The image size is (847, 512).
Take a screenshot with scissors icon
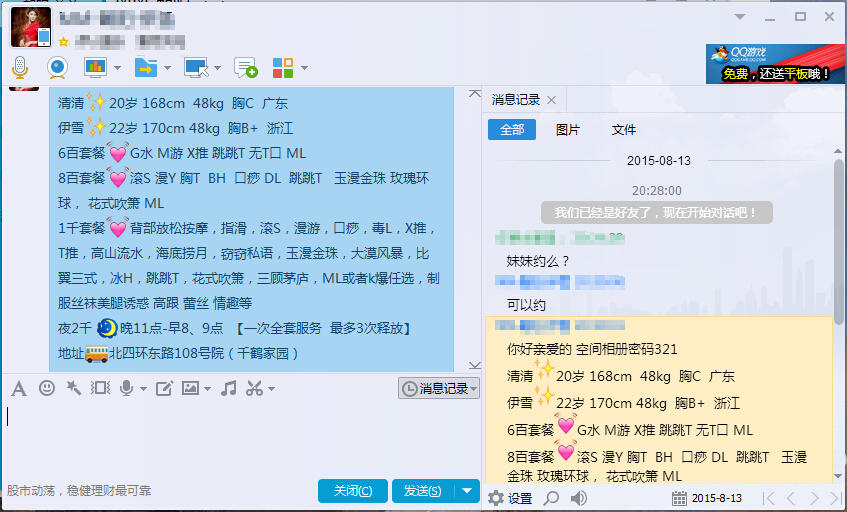point(254,388)
